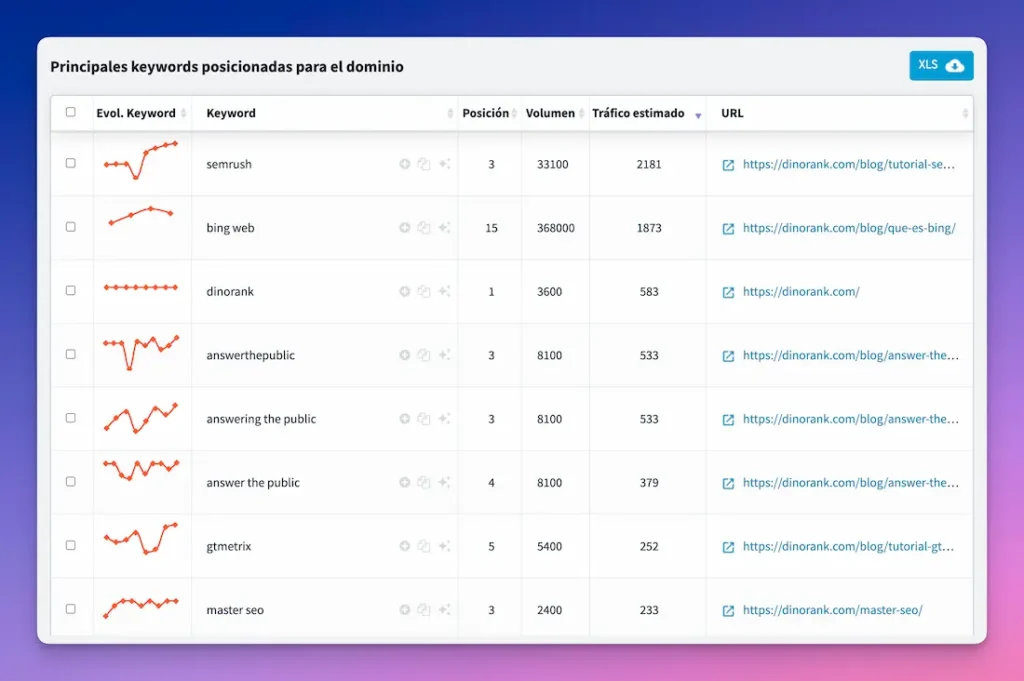
Task: Click the plus icon next to "answerthepublic"
Action: click(405, 355)
